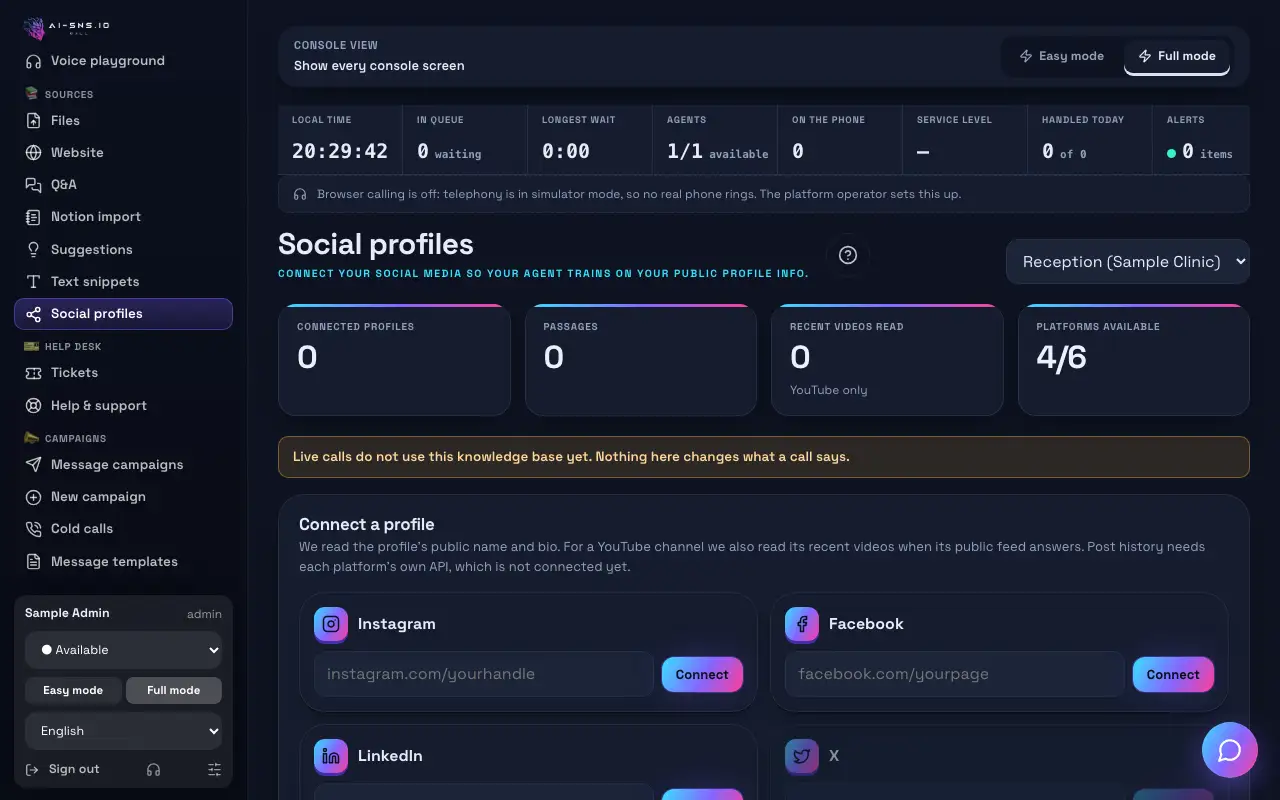Select Full mode in the sidebar footer
1280x800 pixels.
click(x=174, y=690)
